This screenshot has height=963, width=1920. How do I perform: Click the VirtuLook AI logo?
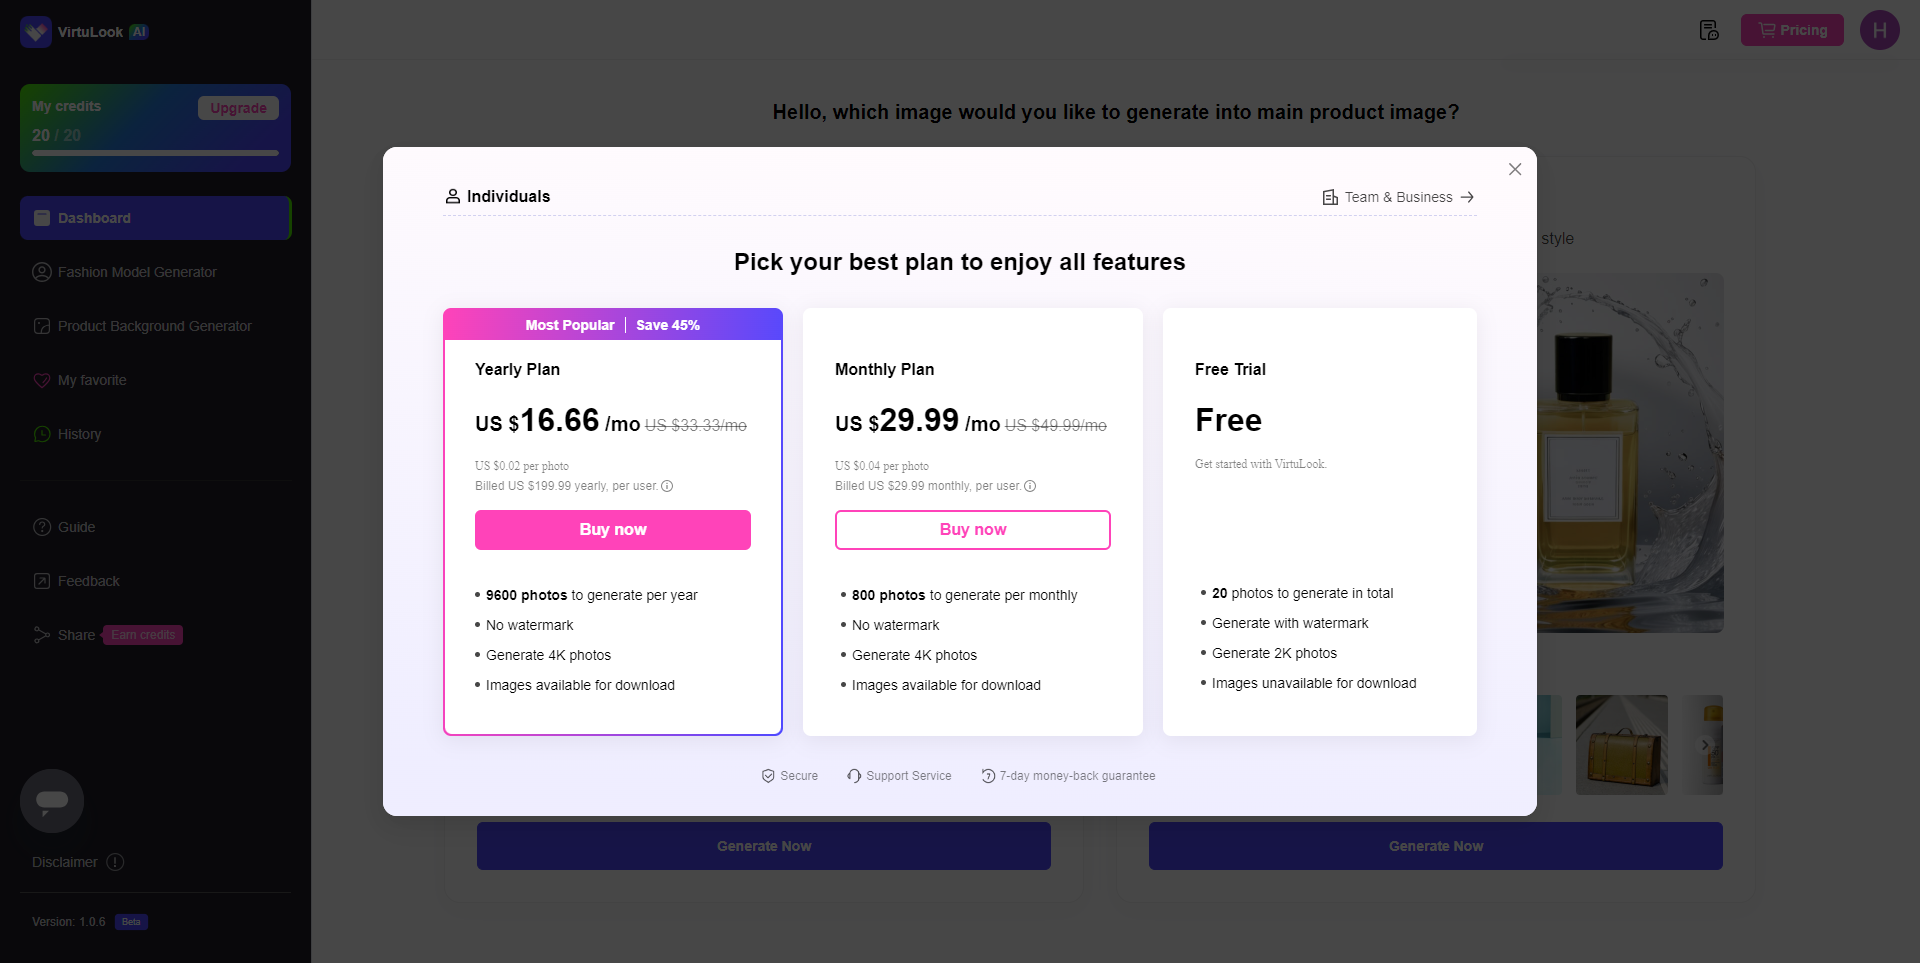click(x=84, y=32)
